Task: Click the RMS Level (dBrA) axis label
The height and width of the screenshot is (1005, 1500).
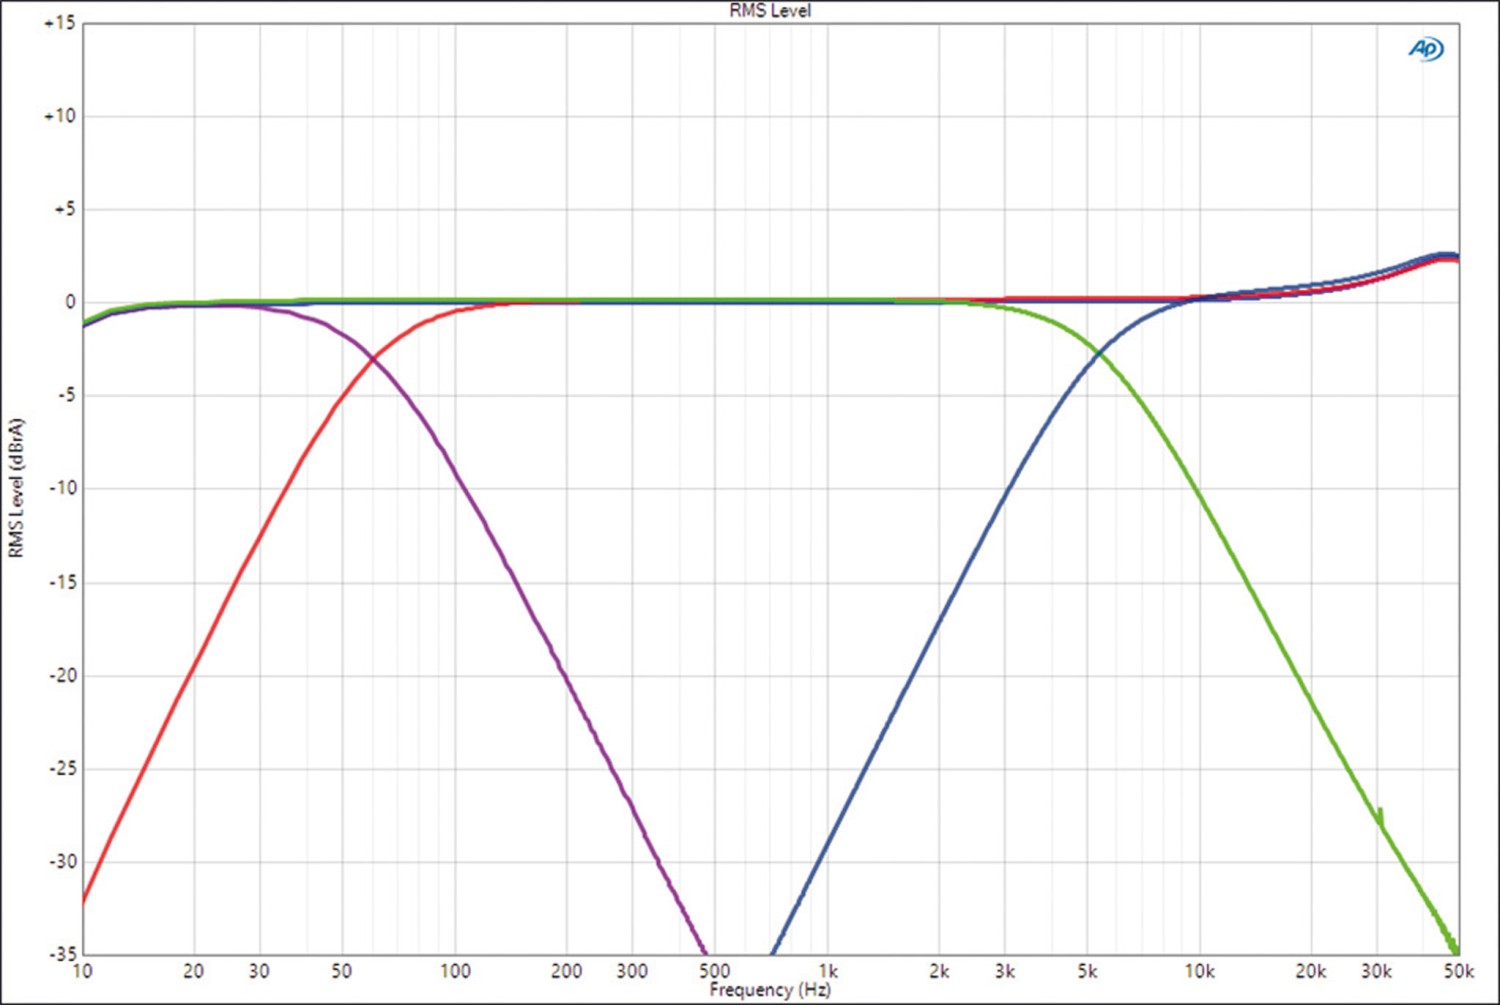Action: [x=16, y=488]
